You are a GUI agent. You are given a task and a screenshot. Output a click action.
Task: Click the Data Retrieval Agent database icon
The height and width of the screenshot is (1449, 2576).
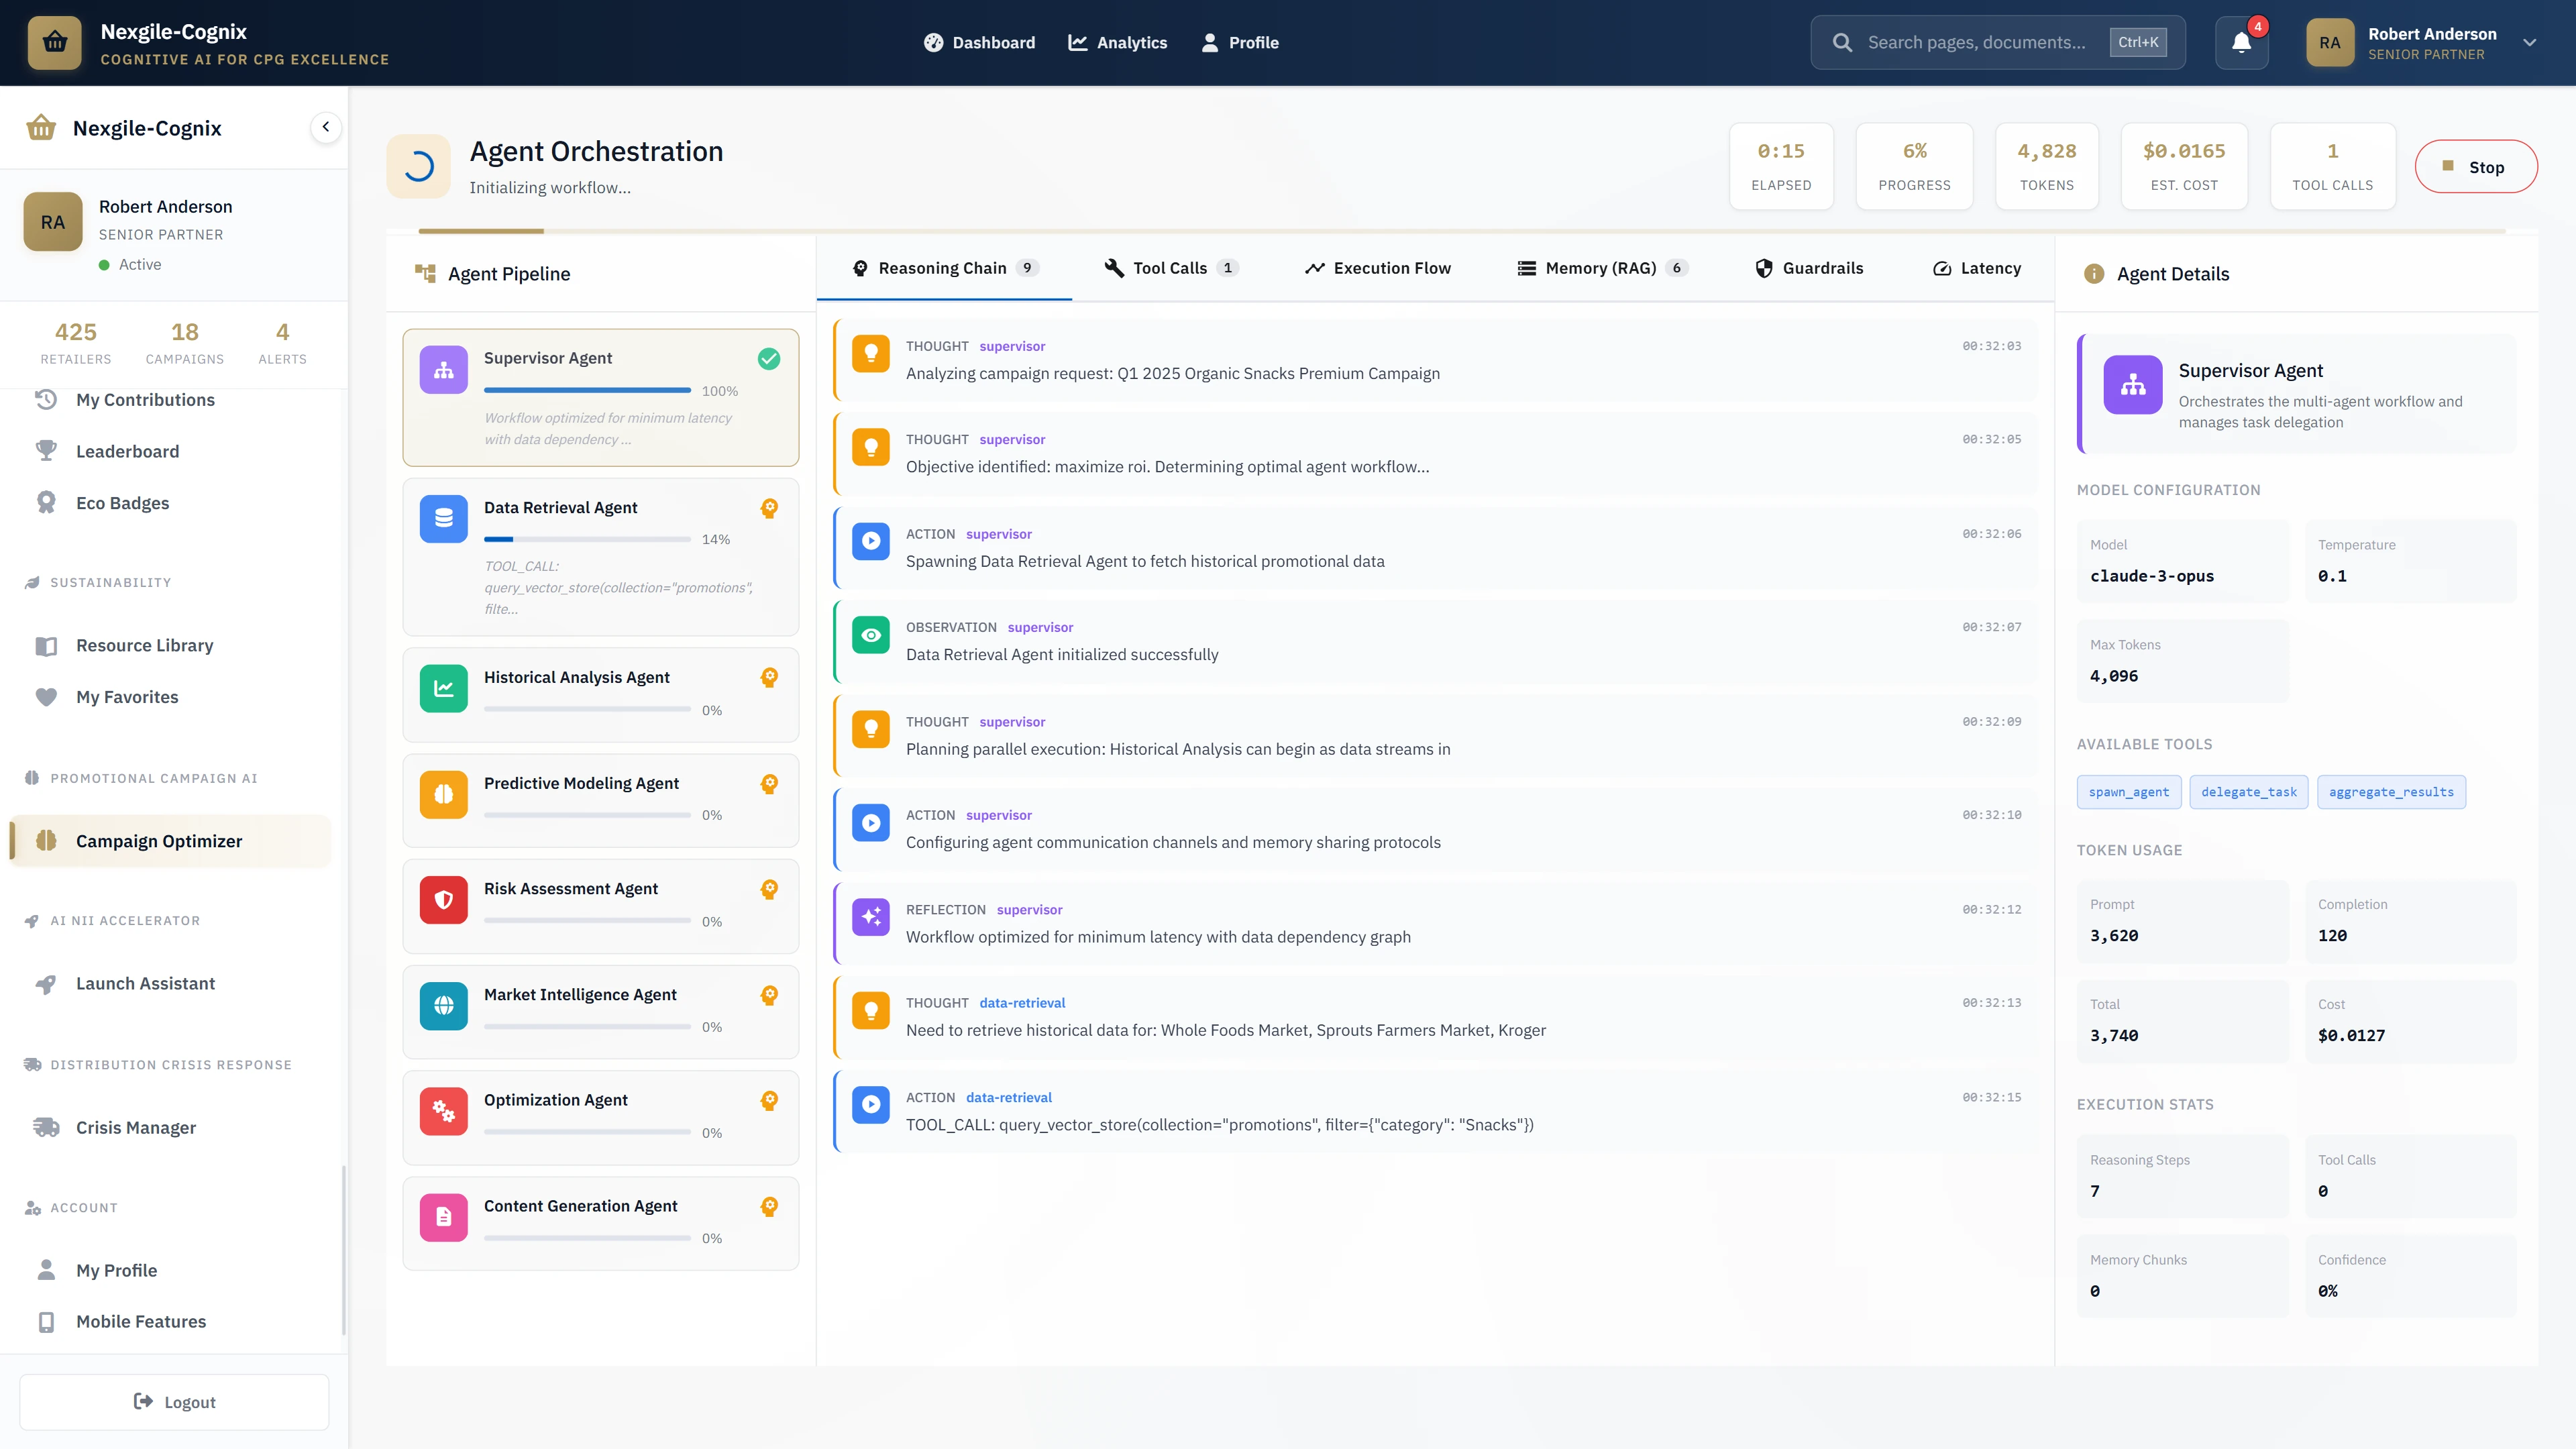(443, 518)
